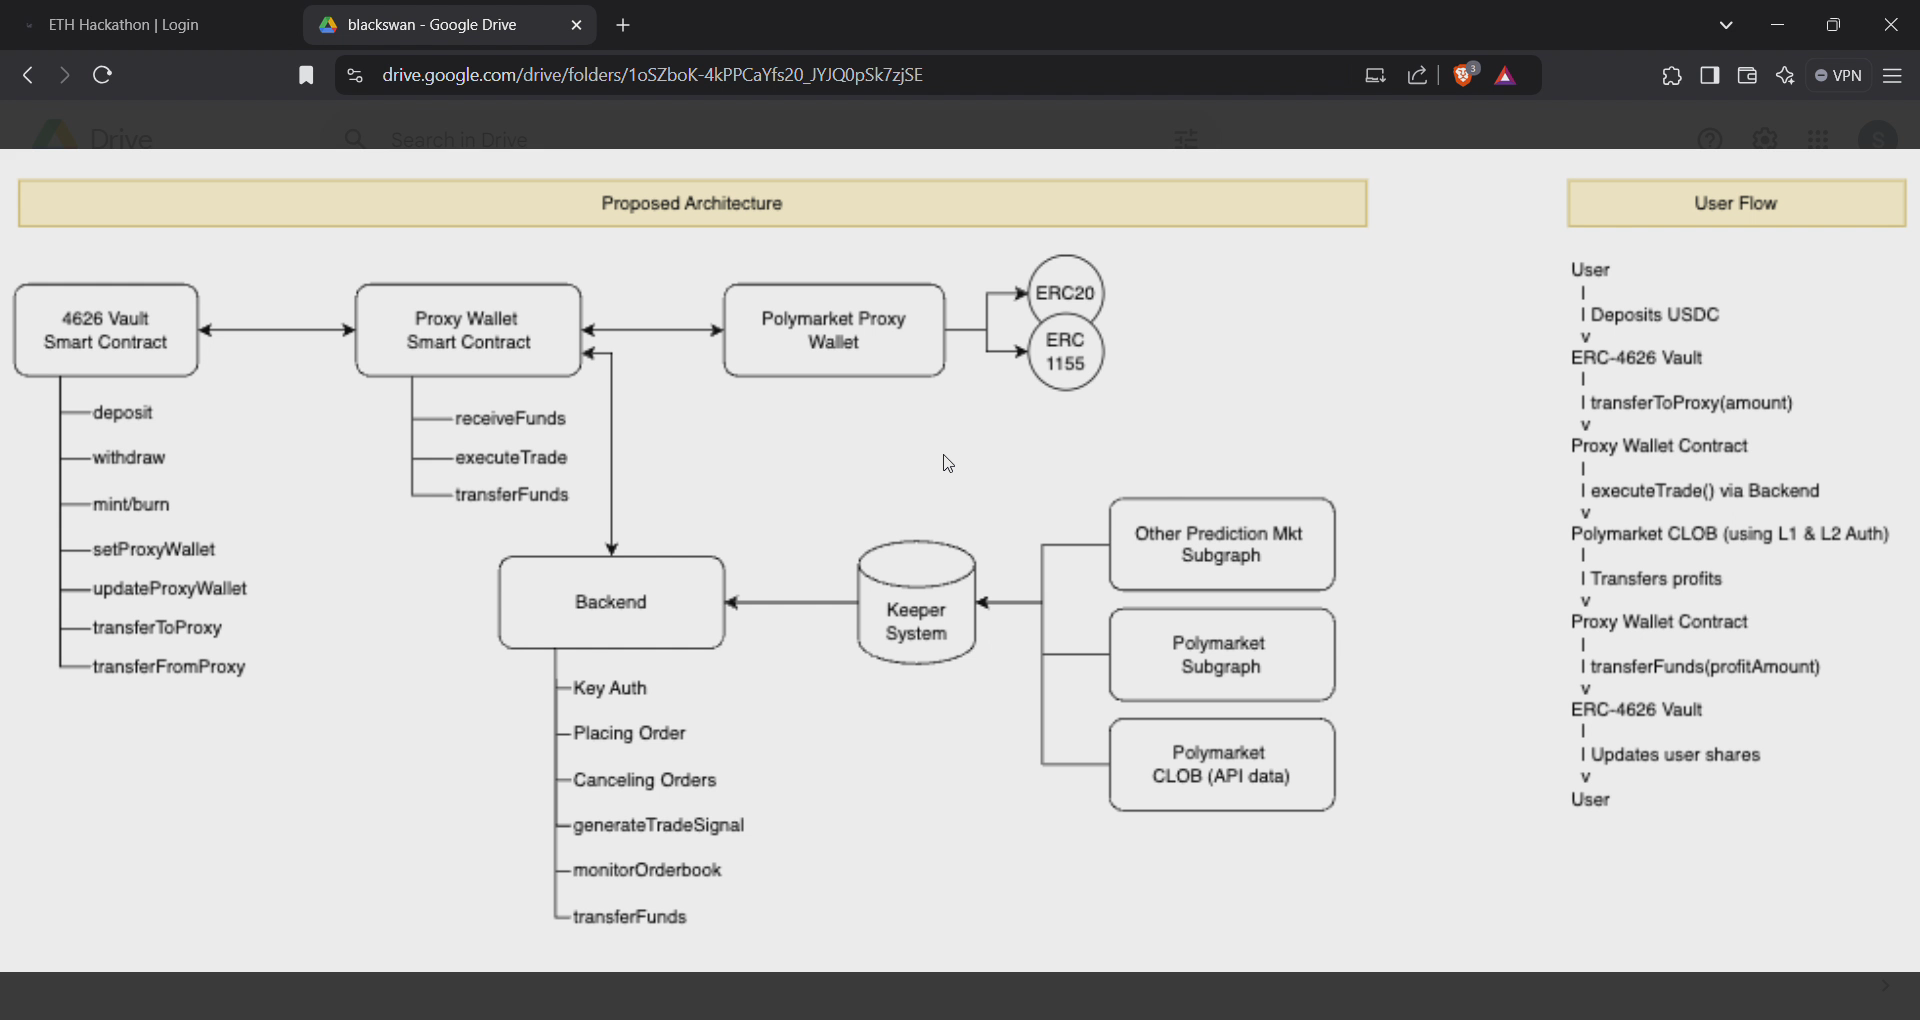Viewport: 1920px width, 1020px height.
Task: Click Other Prediction Mkt Subgraph box
Action: 1222,545
